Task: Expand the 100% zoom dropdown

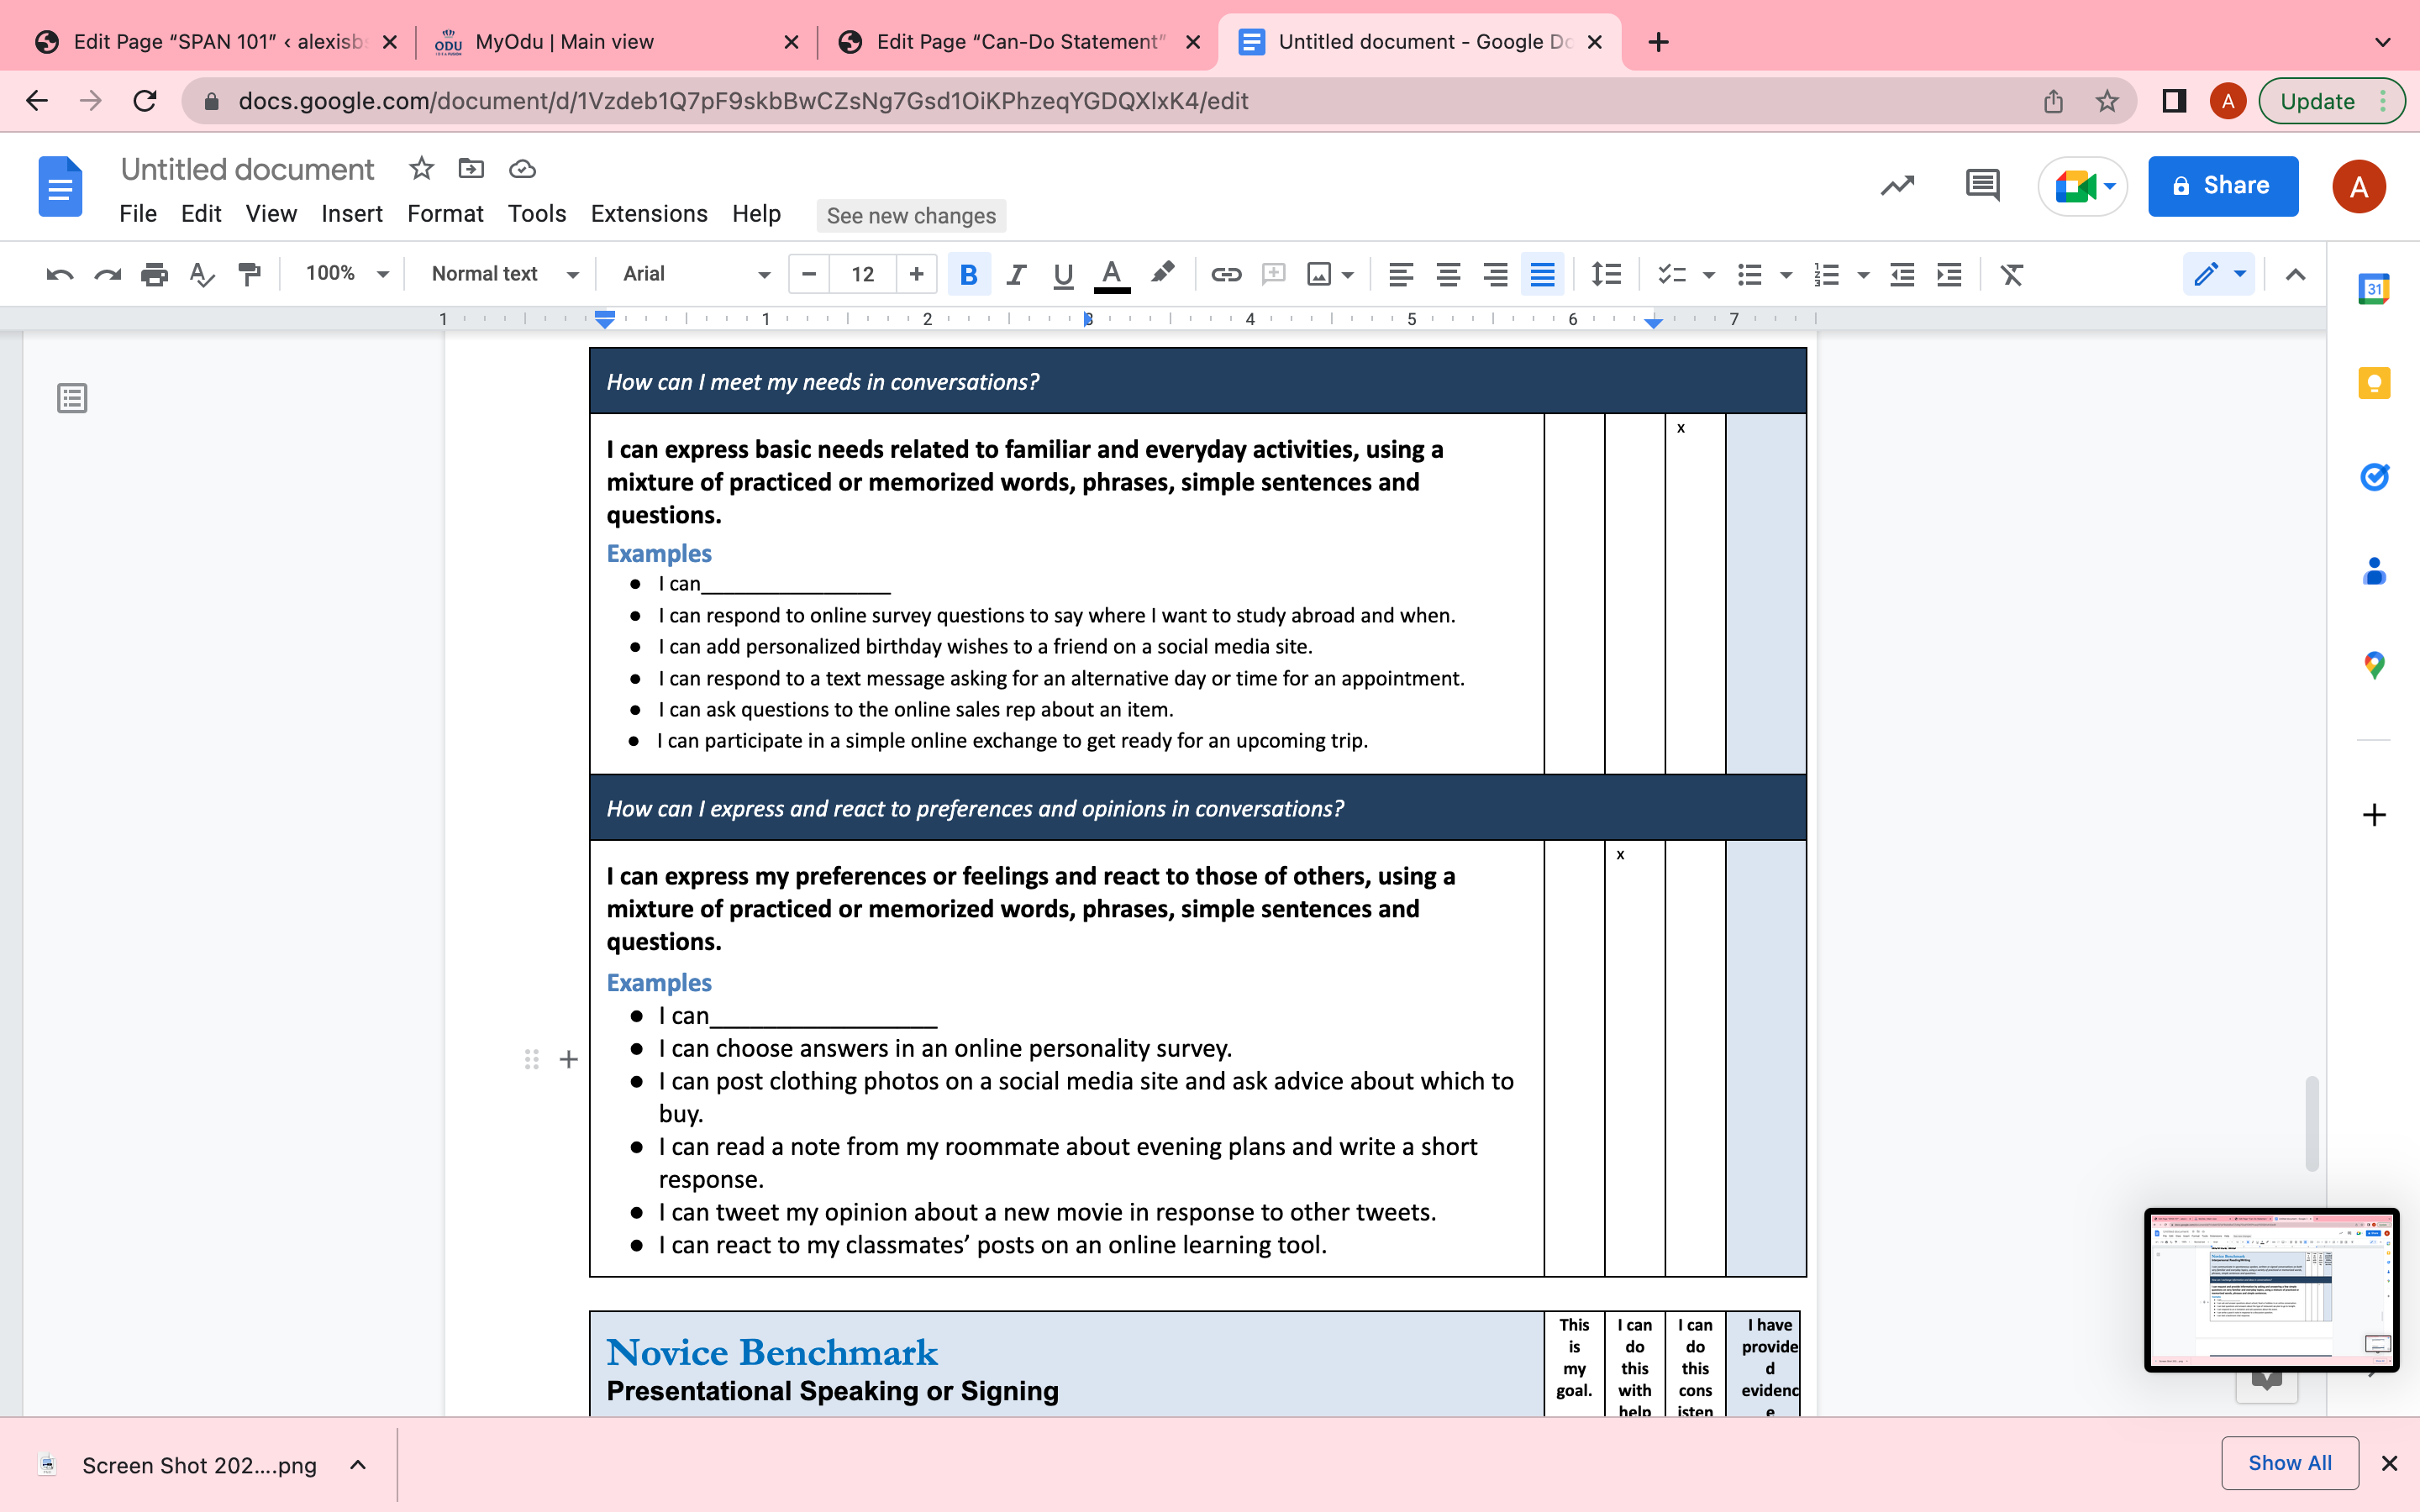Action: point(347,274)
